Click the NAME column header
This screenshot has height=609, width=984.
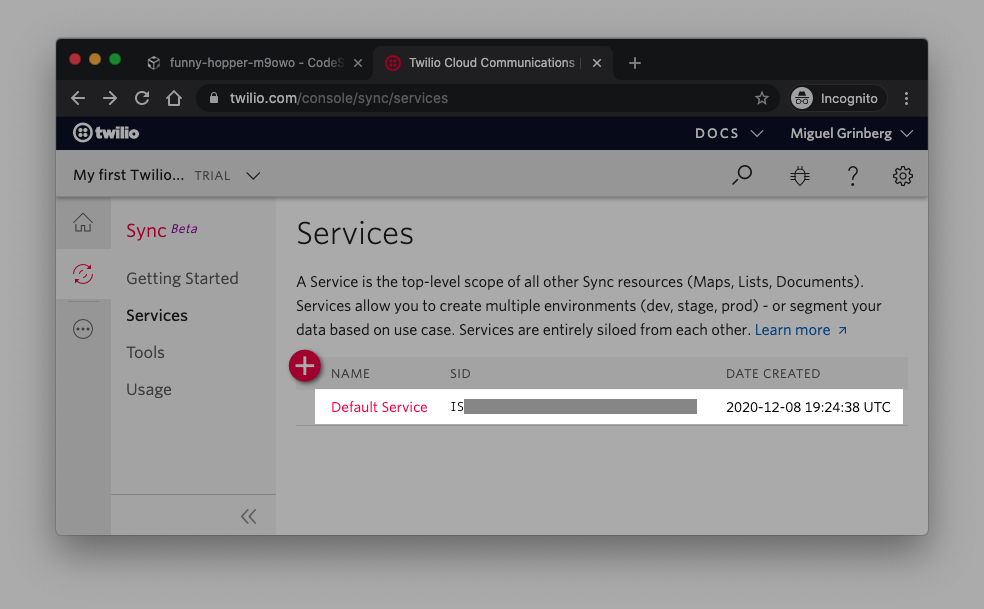[350, 374]
